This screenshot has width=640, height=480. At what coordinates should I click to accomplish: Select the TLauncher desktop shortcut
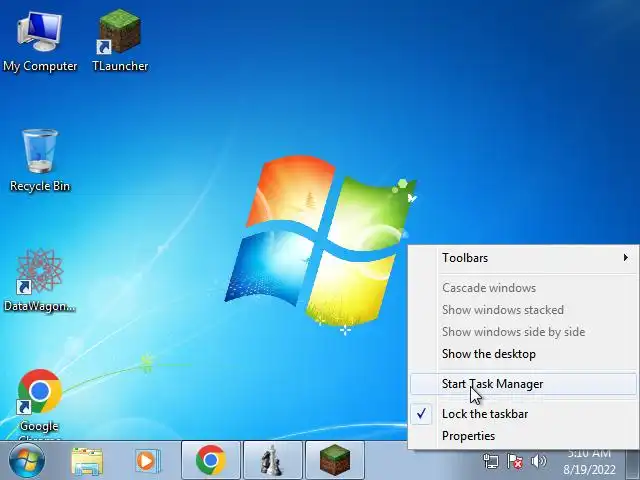tap(120, 41)
